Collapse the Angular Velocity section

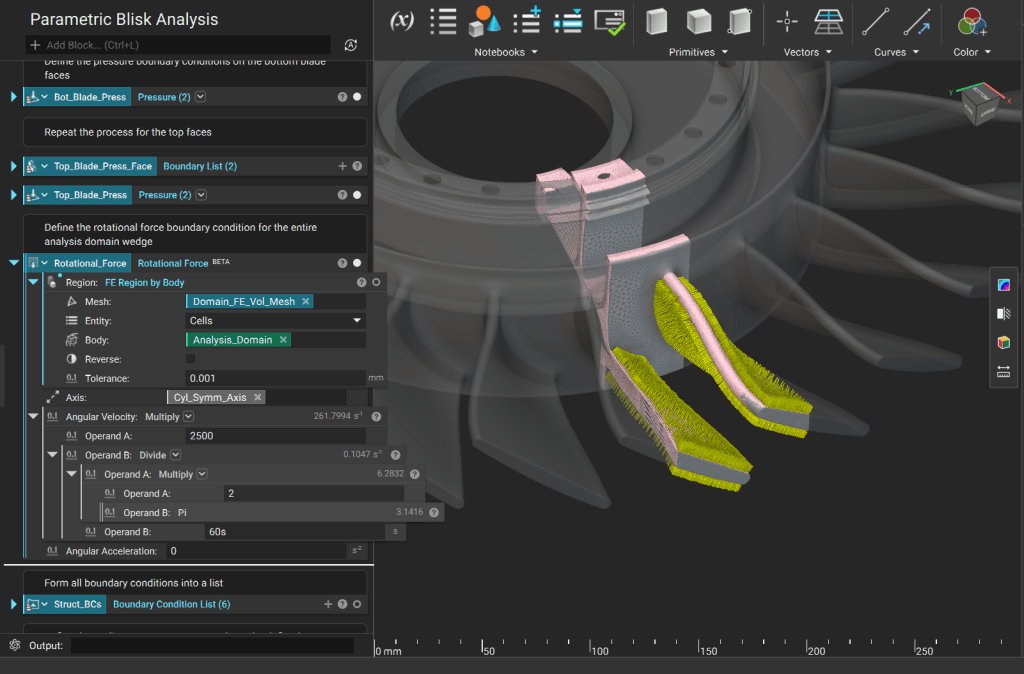33,416
